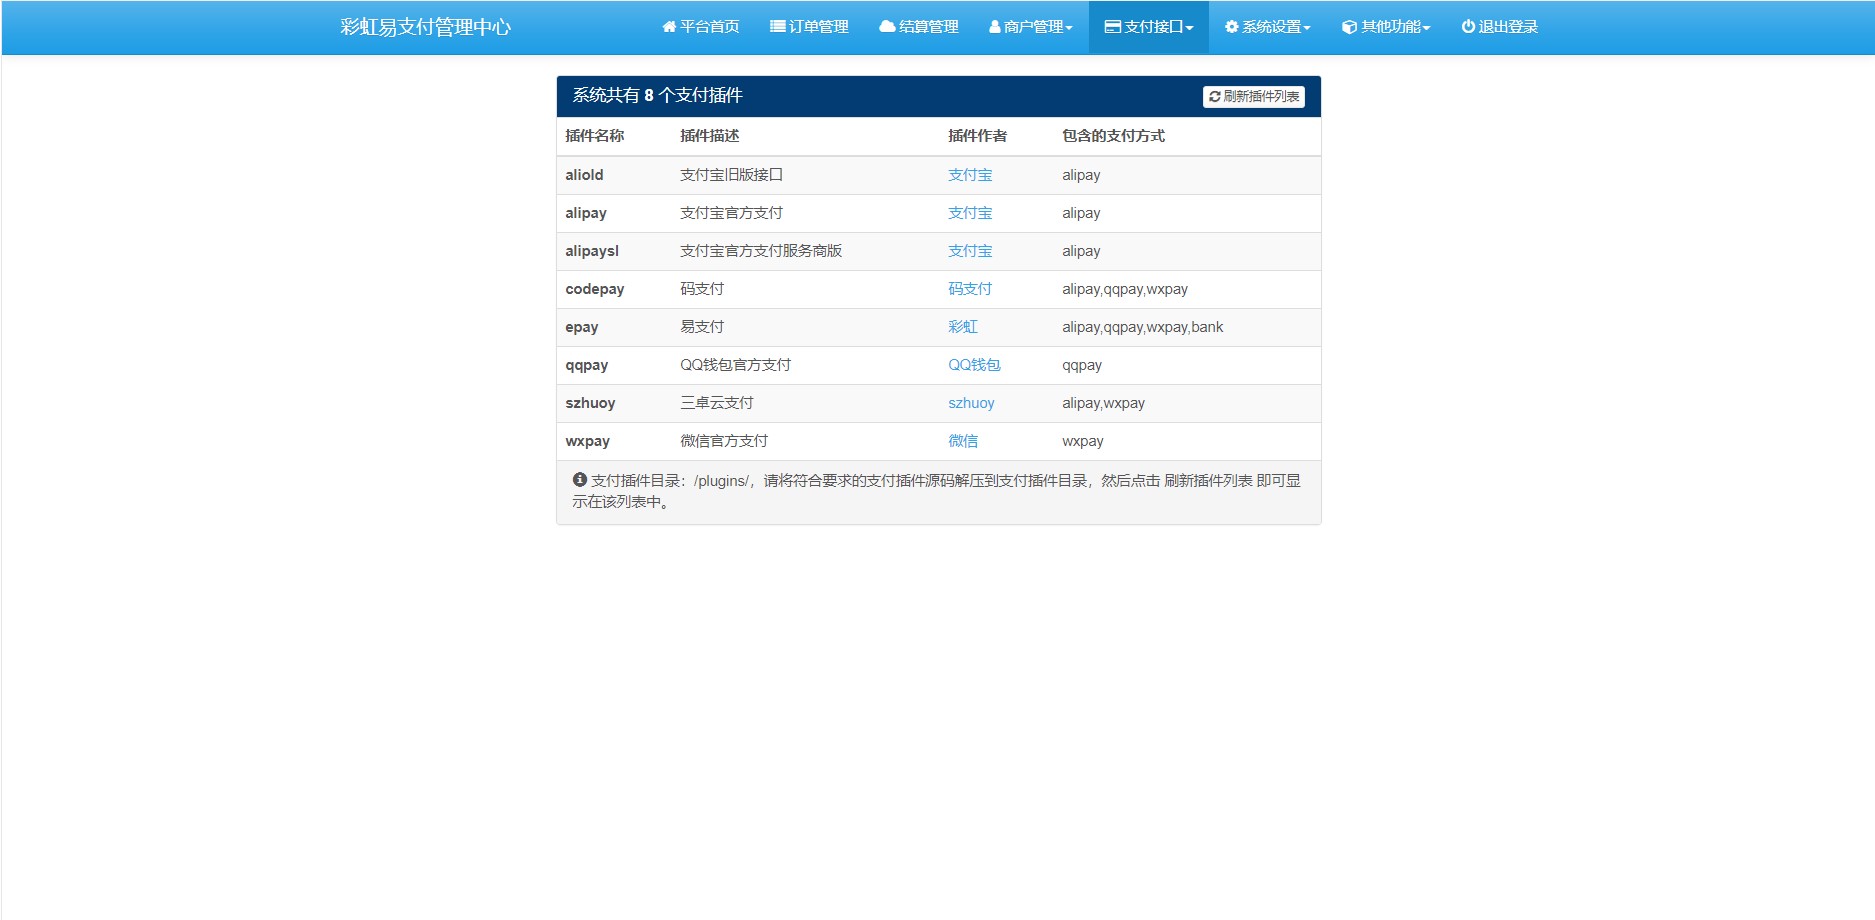Click description 易支付

702,327
